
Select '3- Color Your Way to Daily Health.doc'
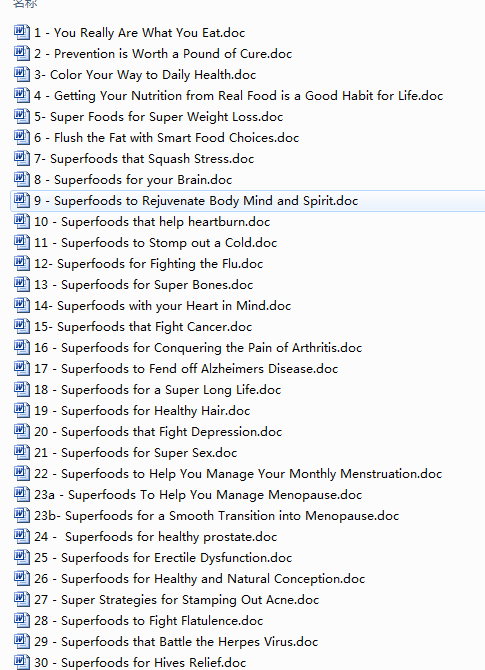coord(145,75)
